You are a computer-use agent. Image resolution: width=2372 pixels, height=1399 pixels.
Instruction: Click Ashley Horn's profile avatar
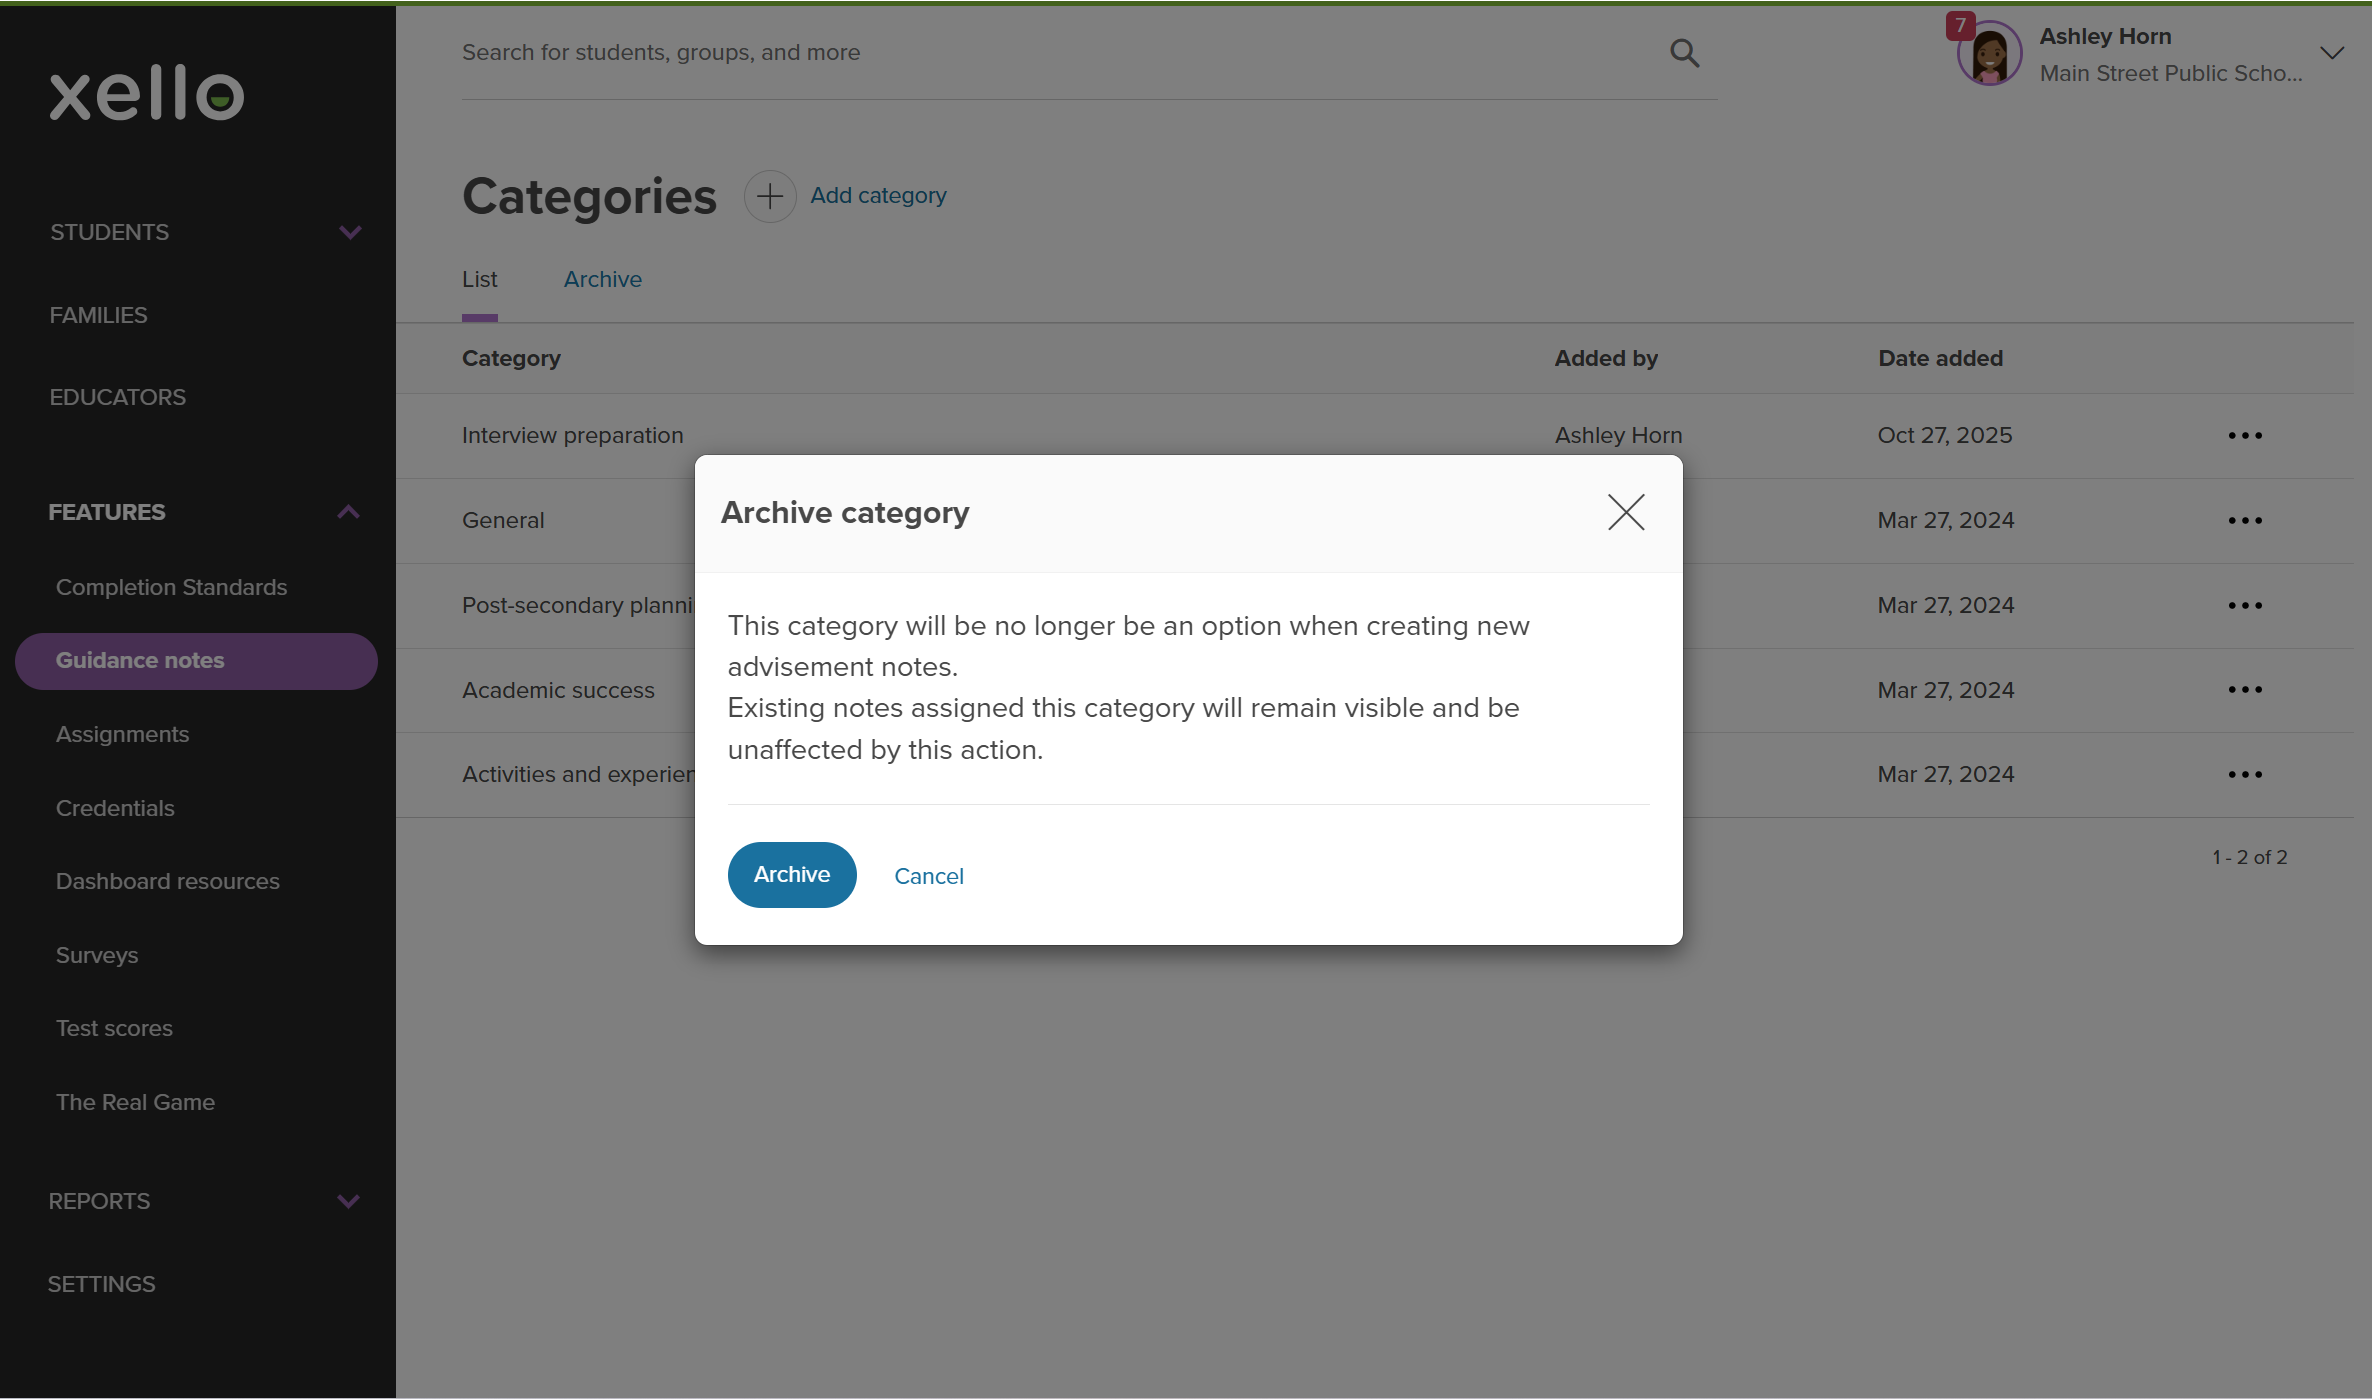pos(1989,55)
